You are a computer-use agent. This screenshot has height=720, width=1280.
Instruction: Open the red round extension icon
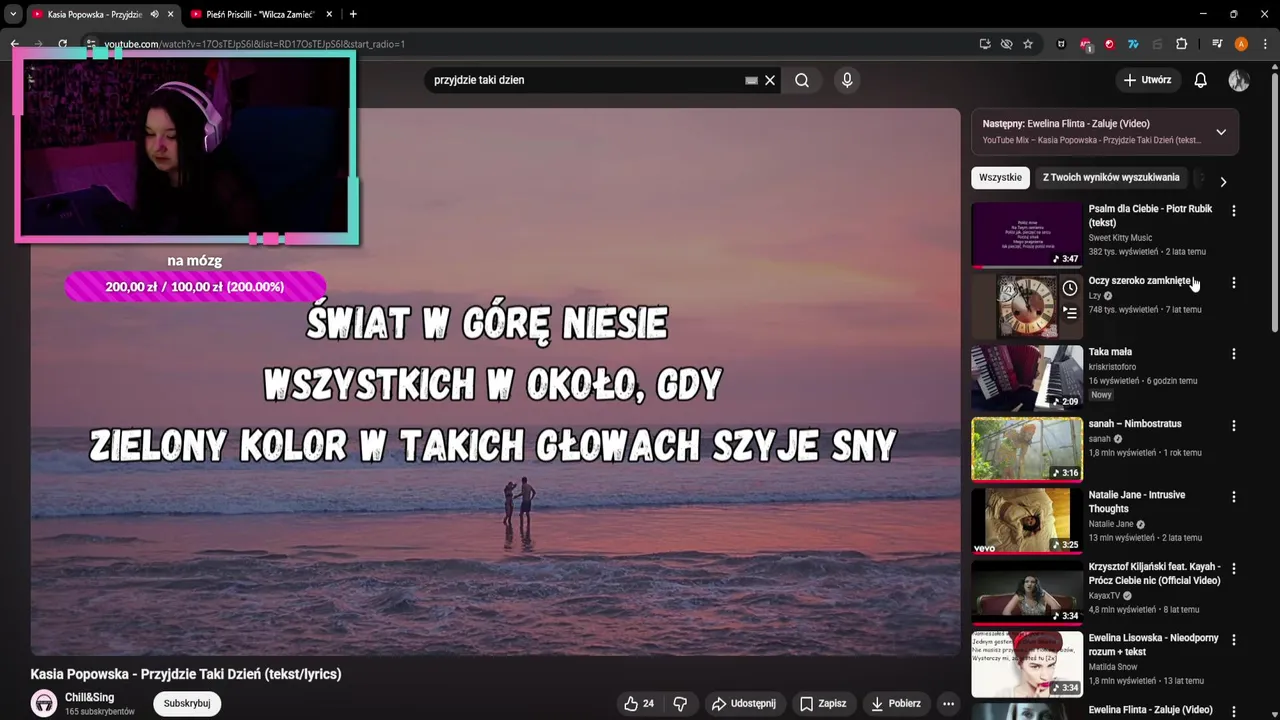pos(1109,44)
